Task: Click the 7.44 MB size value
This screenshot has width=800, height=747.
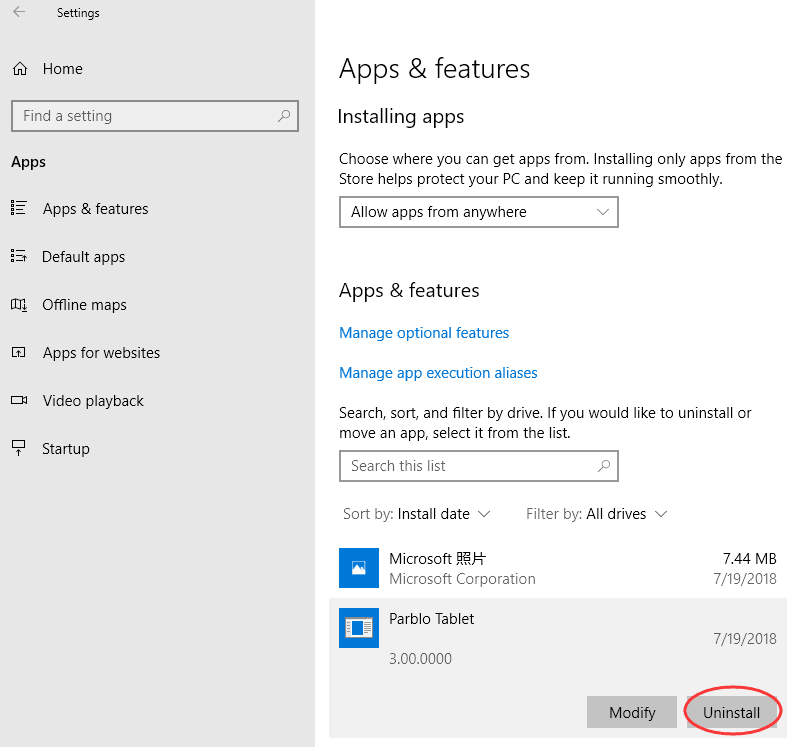Action: tap(749, 559)
